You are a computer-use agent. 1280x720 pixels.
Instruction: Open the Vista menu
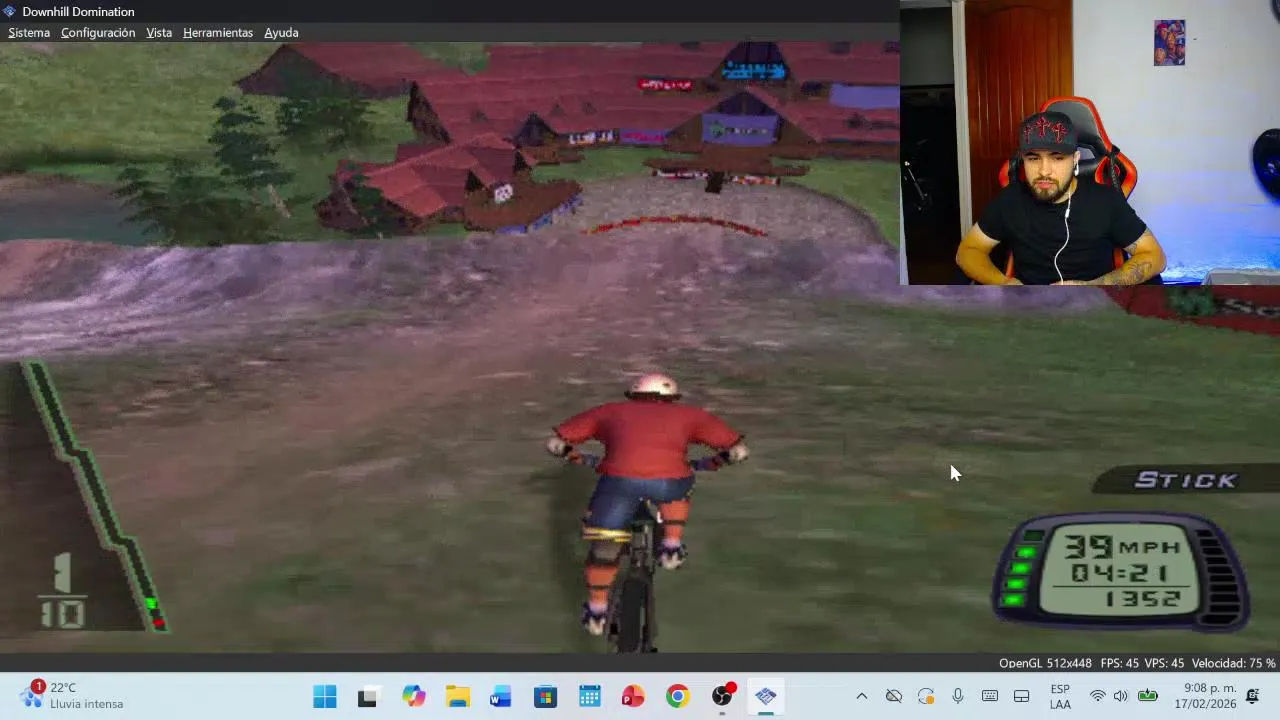(159, 33)
